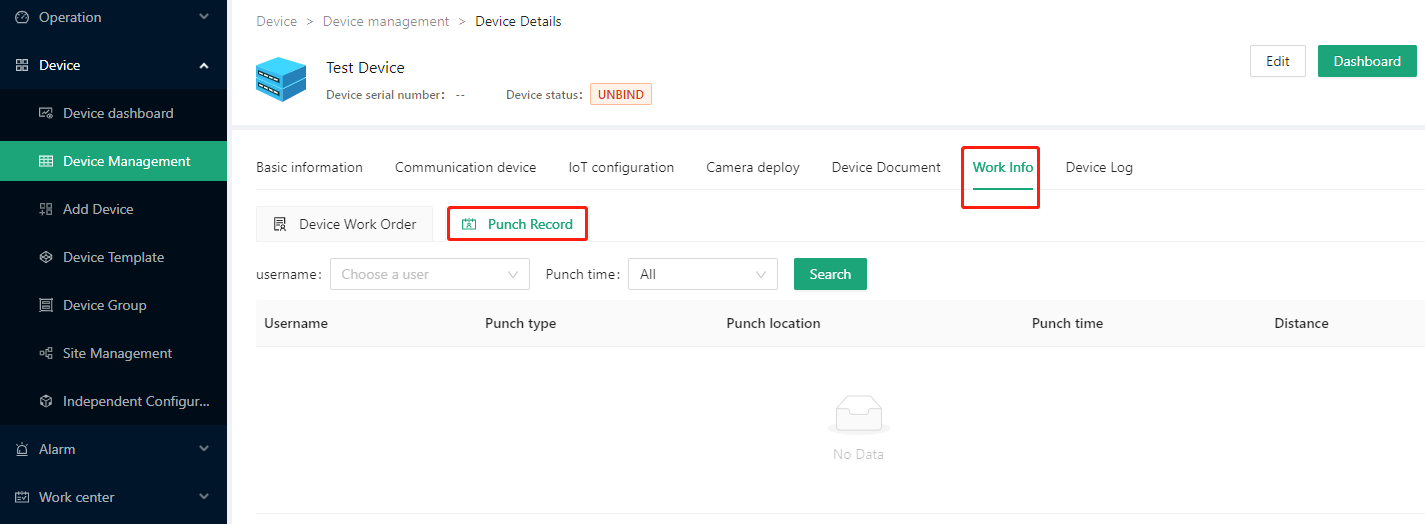Click the Alarm bell icon

tap(22, 449)
